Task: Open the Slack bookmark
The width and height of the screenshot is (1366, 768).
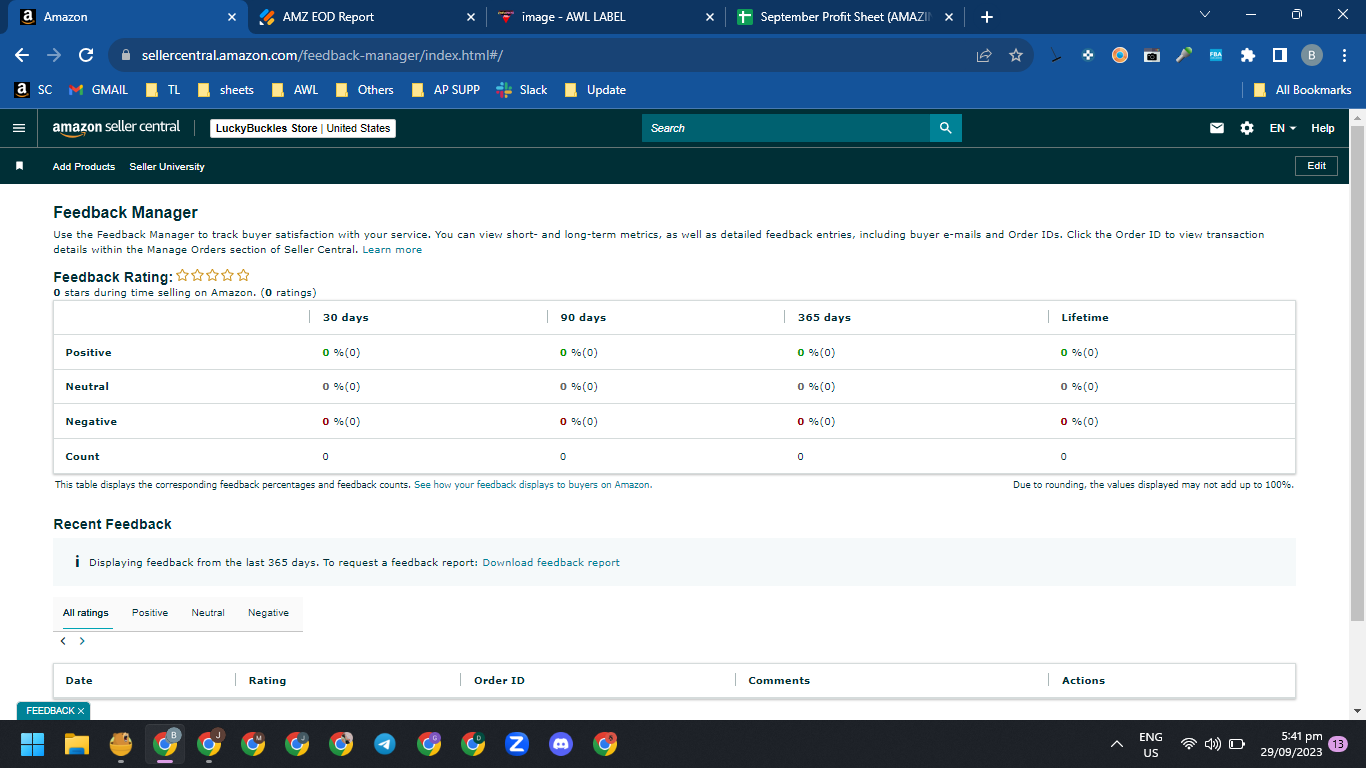Action: click(x=522, y=90)
